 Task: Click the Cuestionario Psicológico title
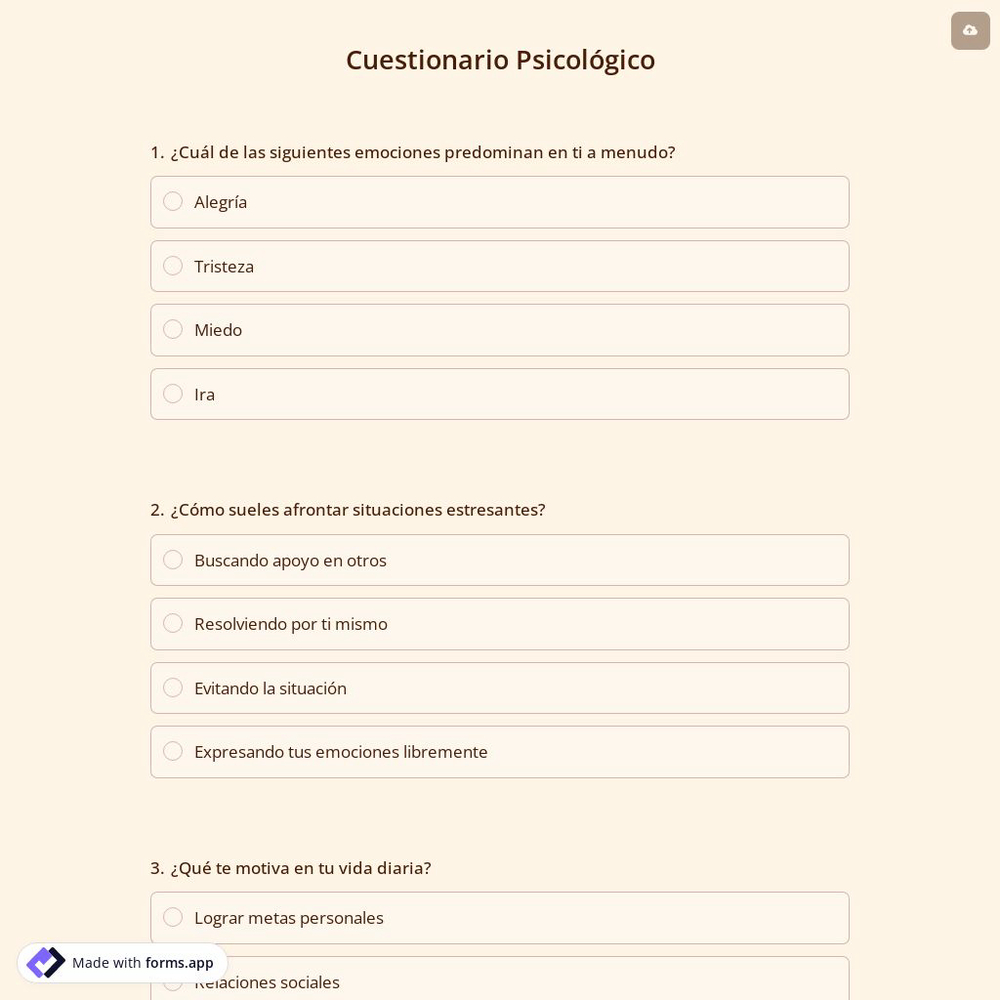(500, 59)
